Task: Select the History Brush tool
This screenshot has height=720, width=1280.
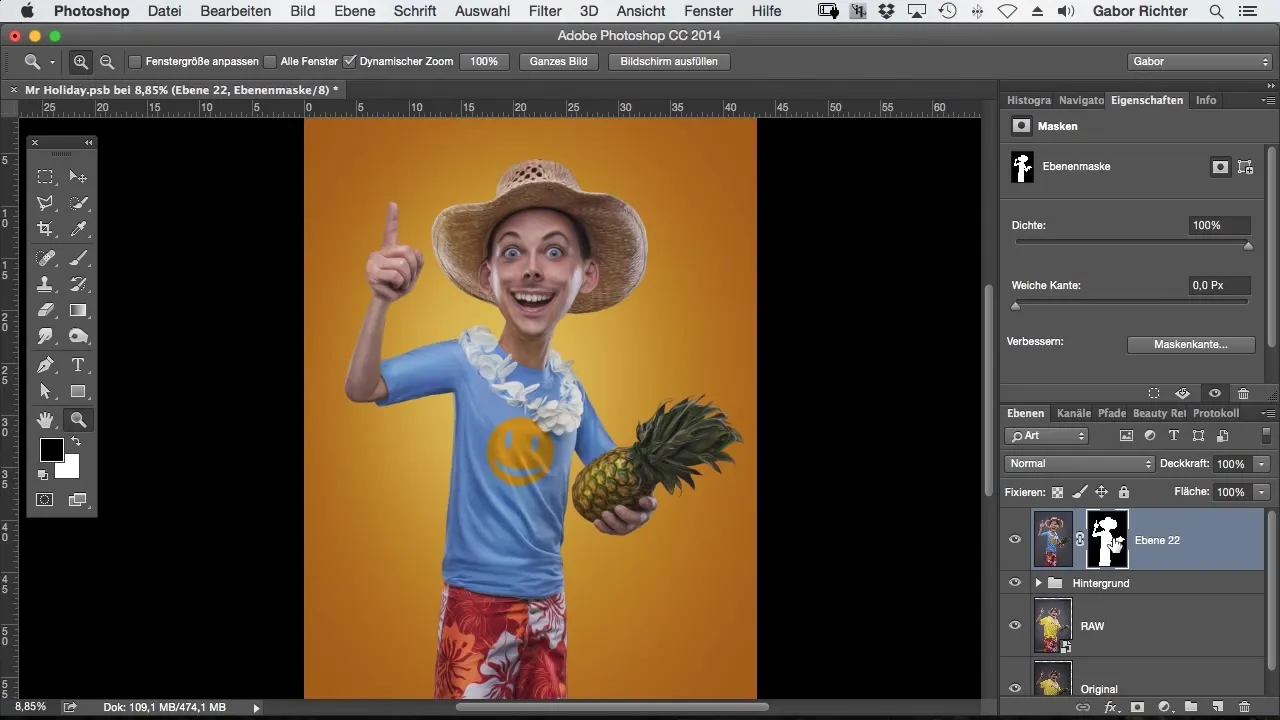Action: click(78, 285)
